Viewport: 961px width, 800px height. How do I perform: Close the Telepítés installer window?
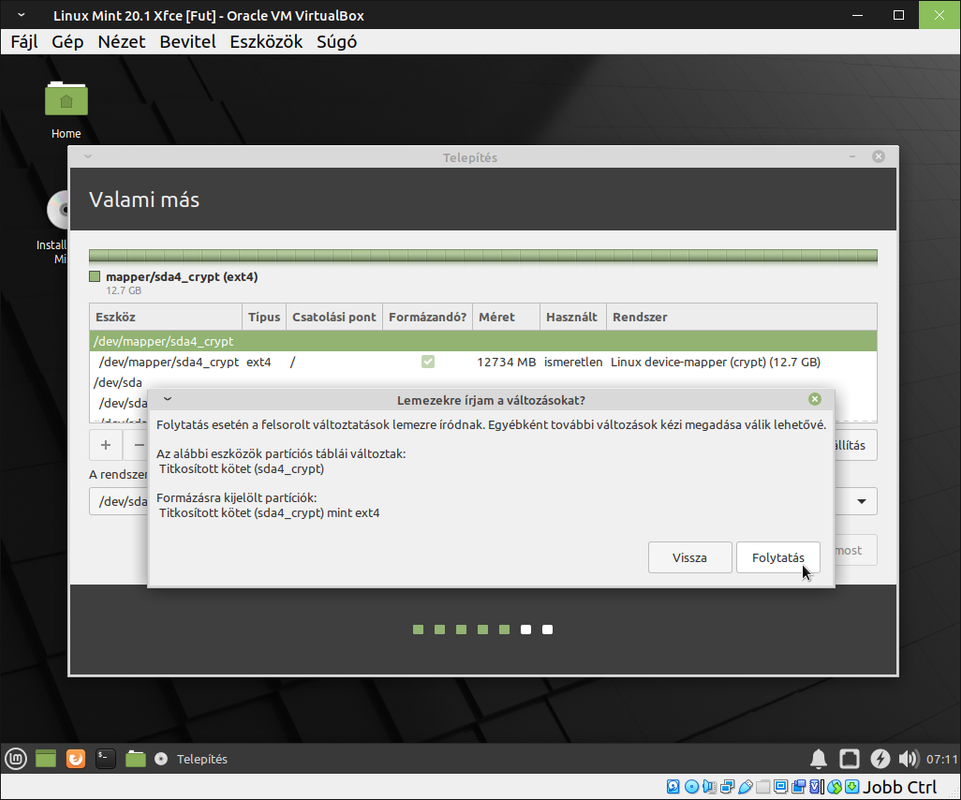878,156
